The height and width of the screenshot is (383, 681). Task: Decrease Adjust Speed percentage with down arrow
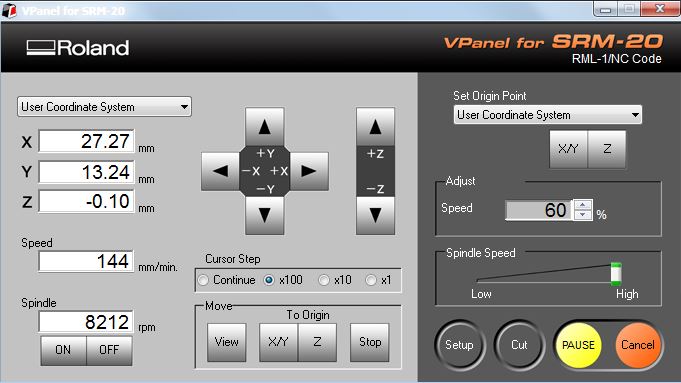[x=583, y=215]
